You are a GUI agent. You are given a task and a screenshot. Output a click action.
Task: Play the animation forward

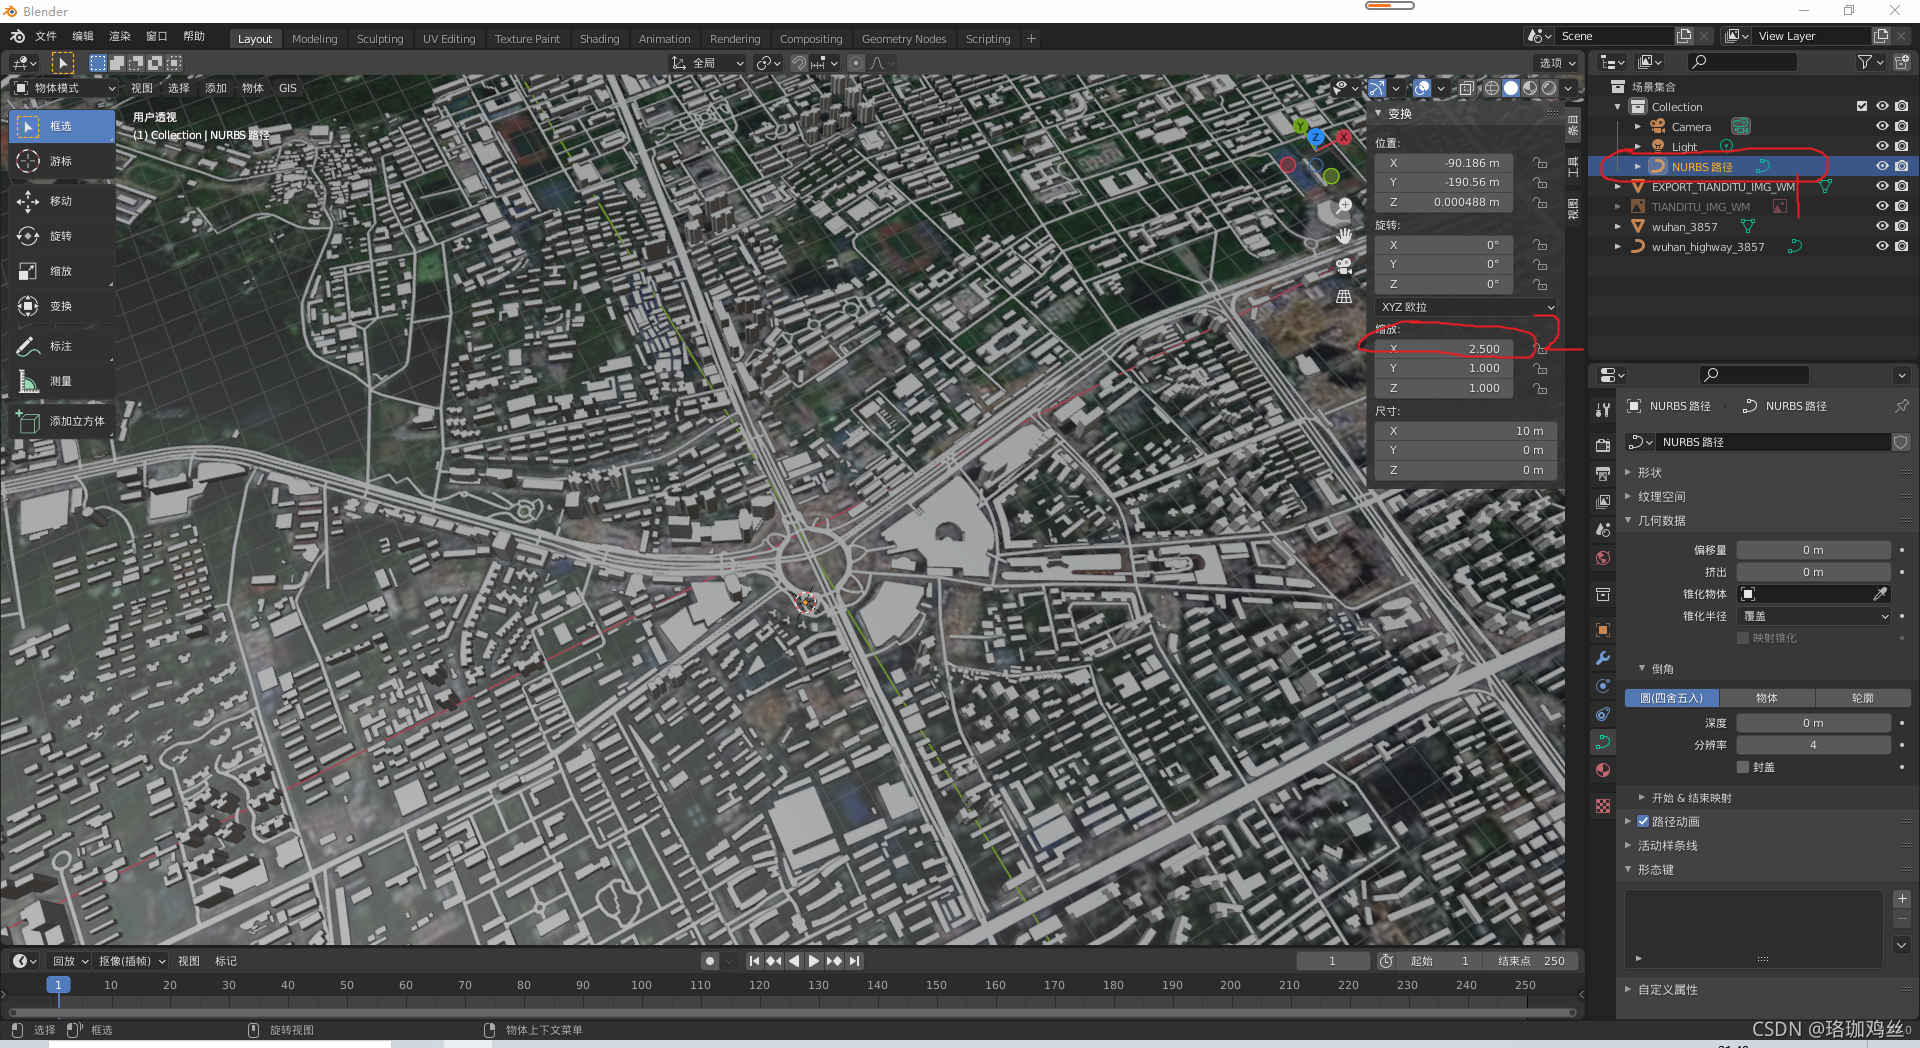(x=814, y=961)
